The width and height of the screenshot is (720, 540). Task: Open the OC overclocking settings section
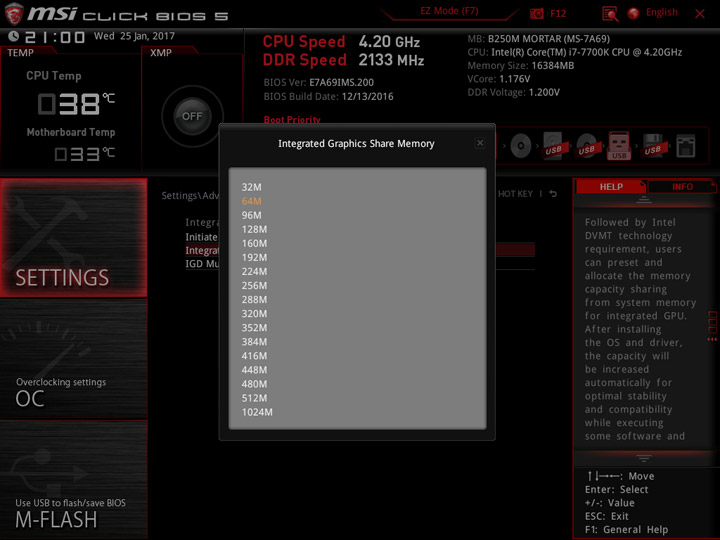coord(73,360)
